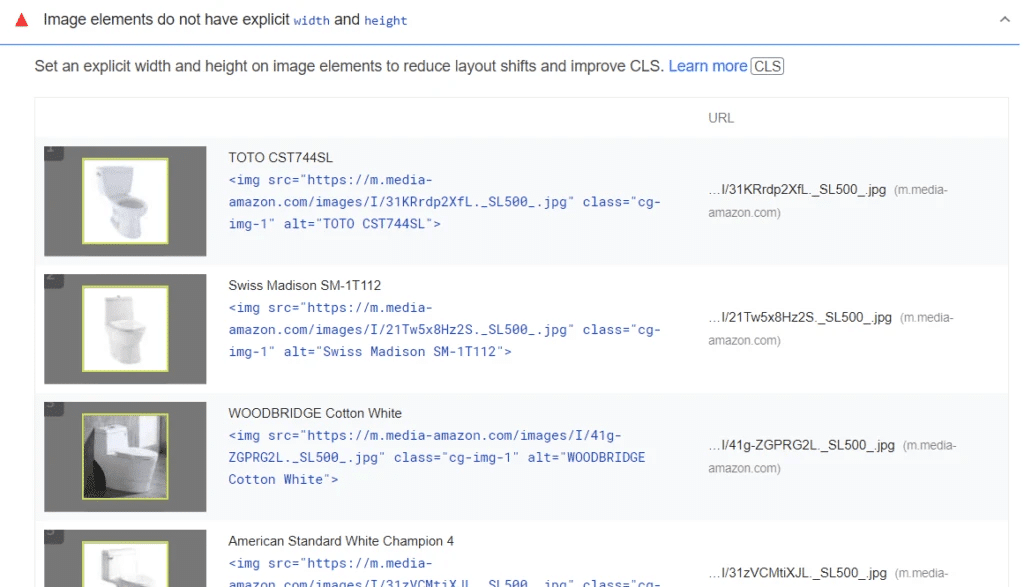The image size is (1024, 587).
Task: Select the TOTO CST744SL element title
Action: point(280,158)
